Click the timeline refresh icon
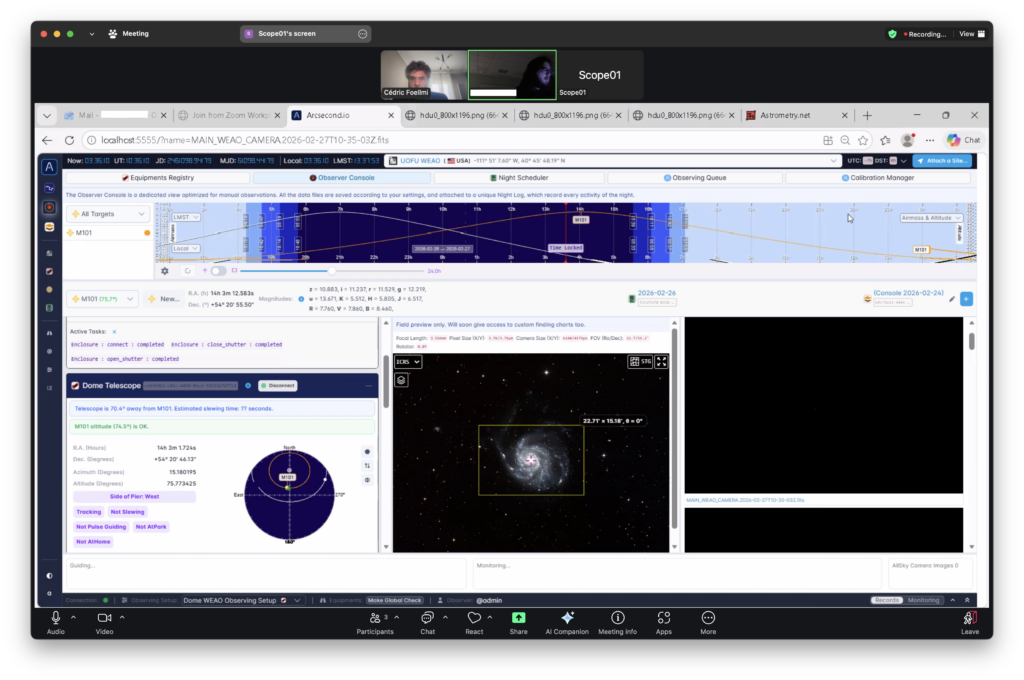The image size is (1024, 680). point(187,270)
